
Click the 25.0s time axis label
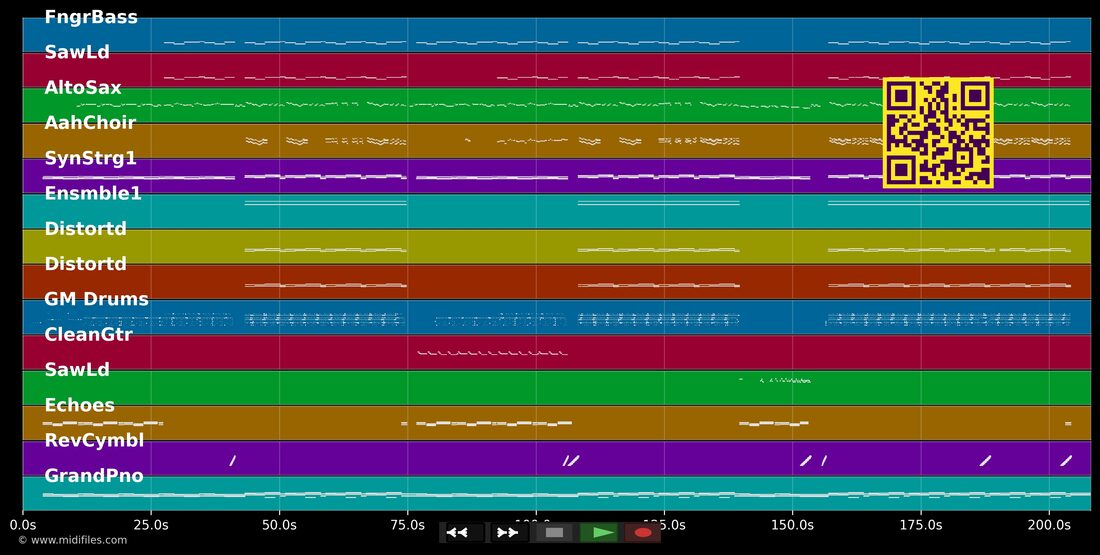[x=151, y=525]
